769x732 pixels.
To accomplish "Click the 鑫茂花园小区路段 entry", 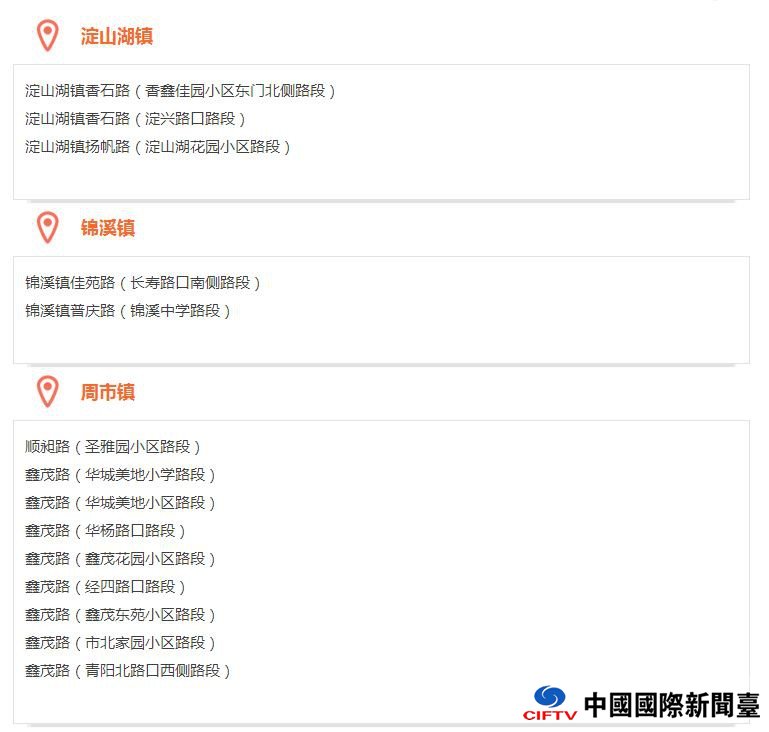I will (x=120, y=558).
